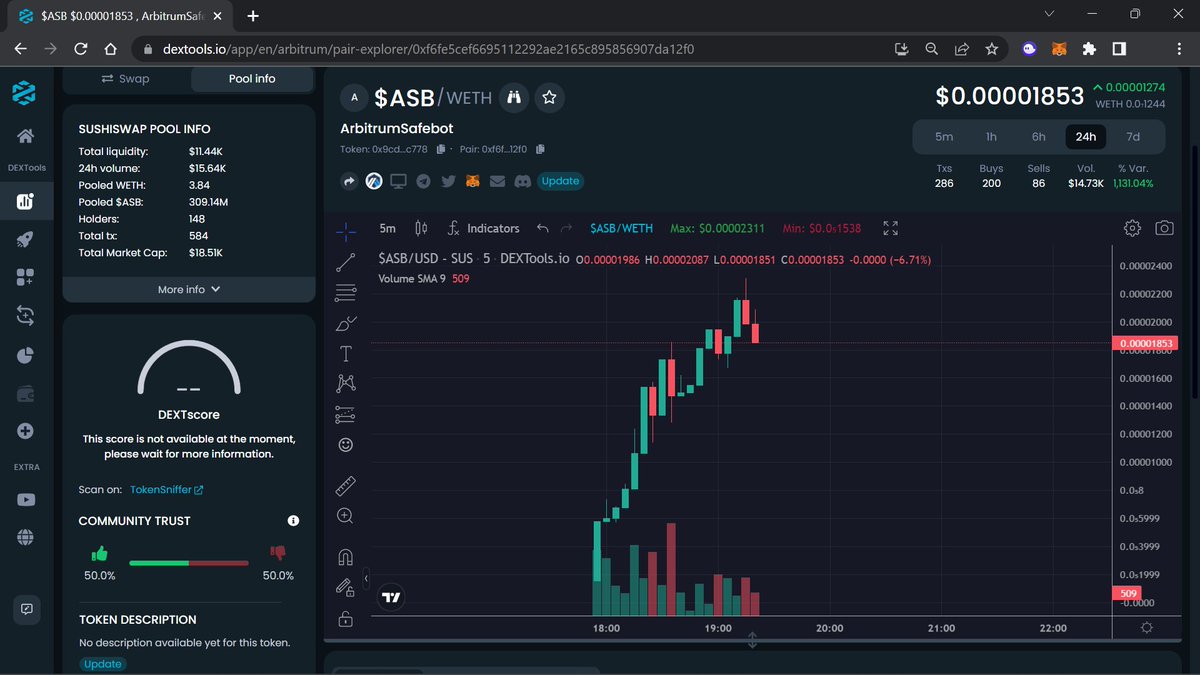
Task: Open candle chart type selector
Action: [421, 228]
